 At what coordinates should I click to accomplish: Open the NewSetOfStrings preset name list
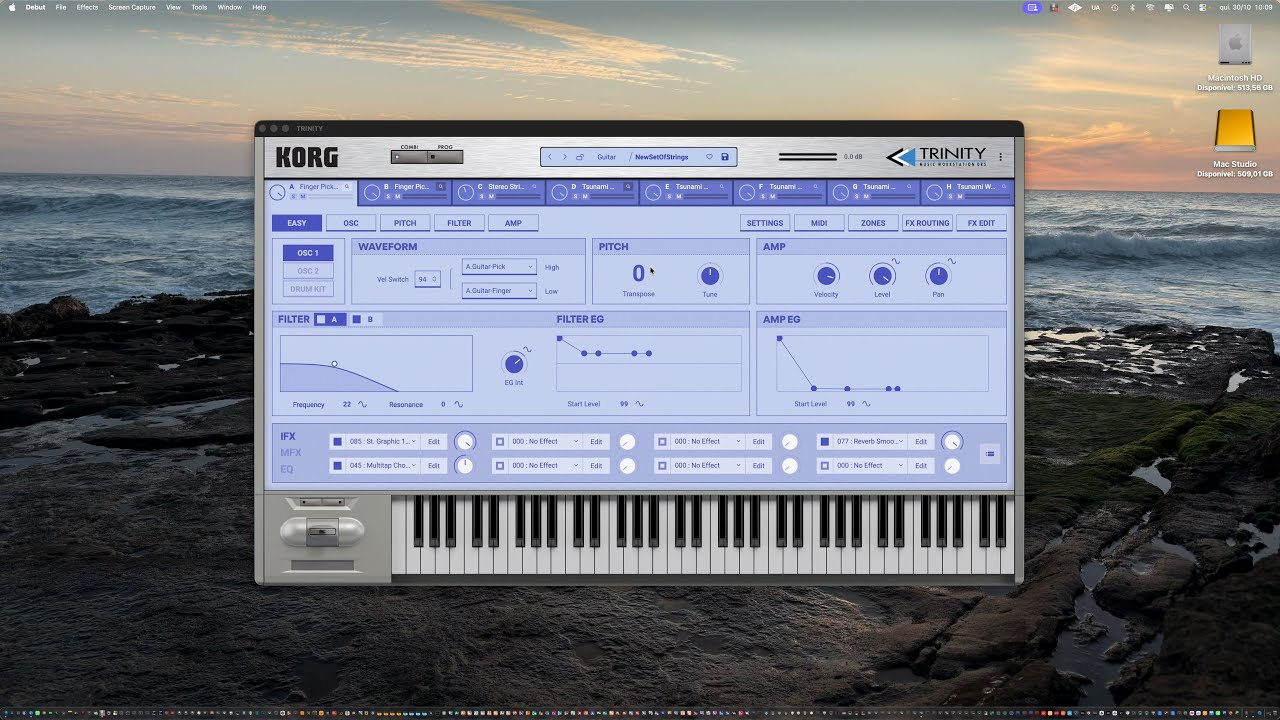[x=662, y=157]
